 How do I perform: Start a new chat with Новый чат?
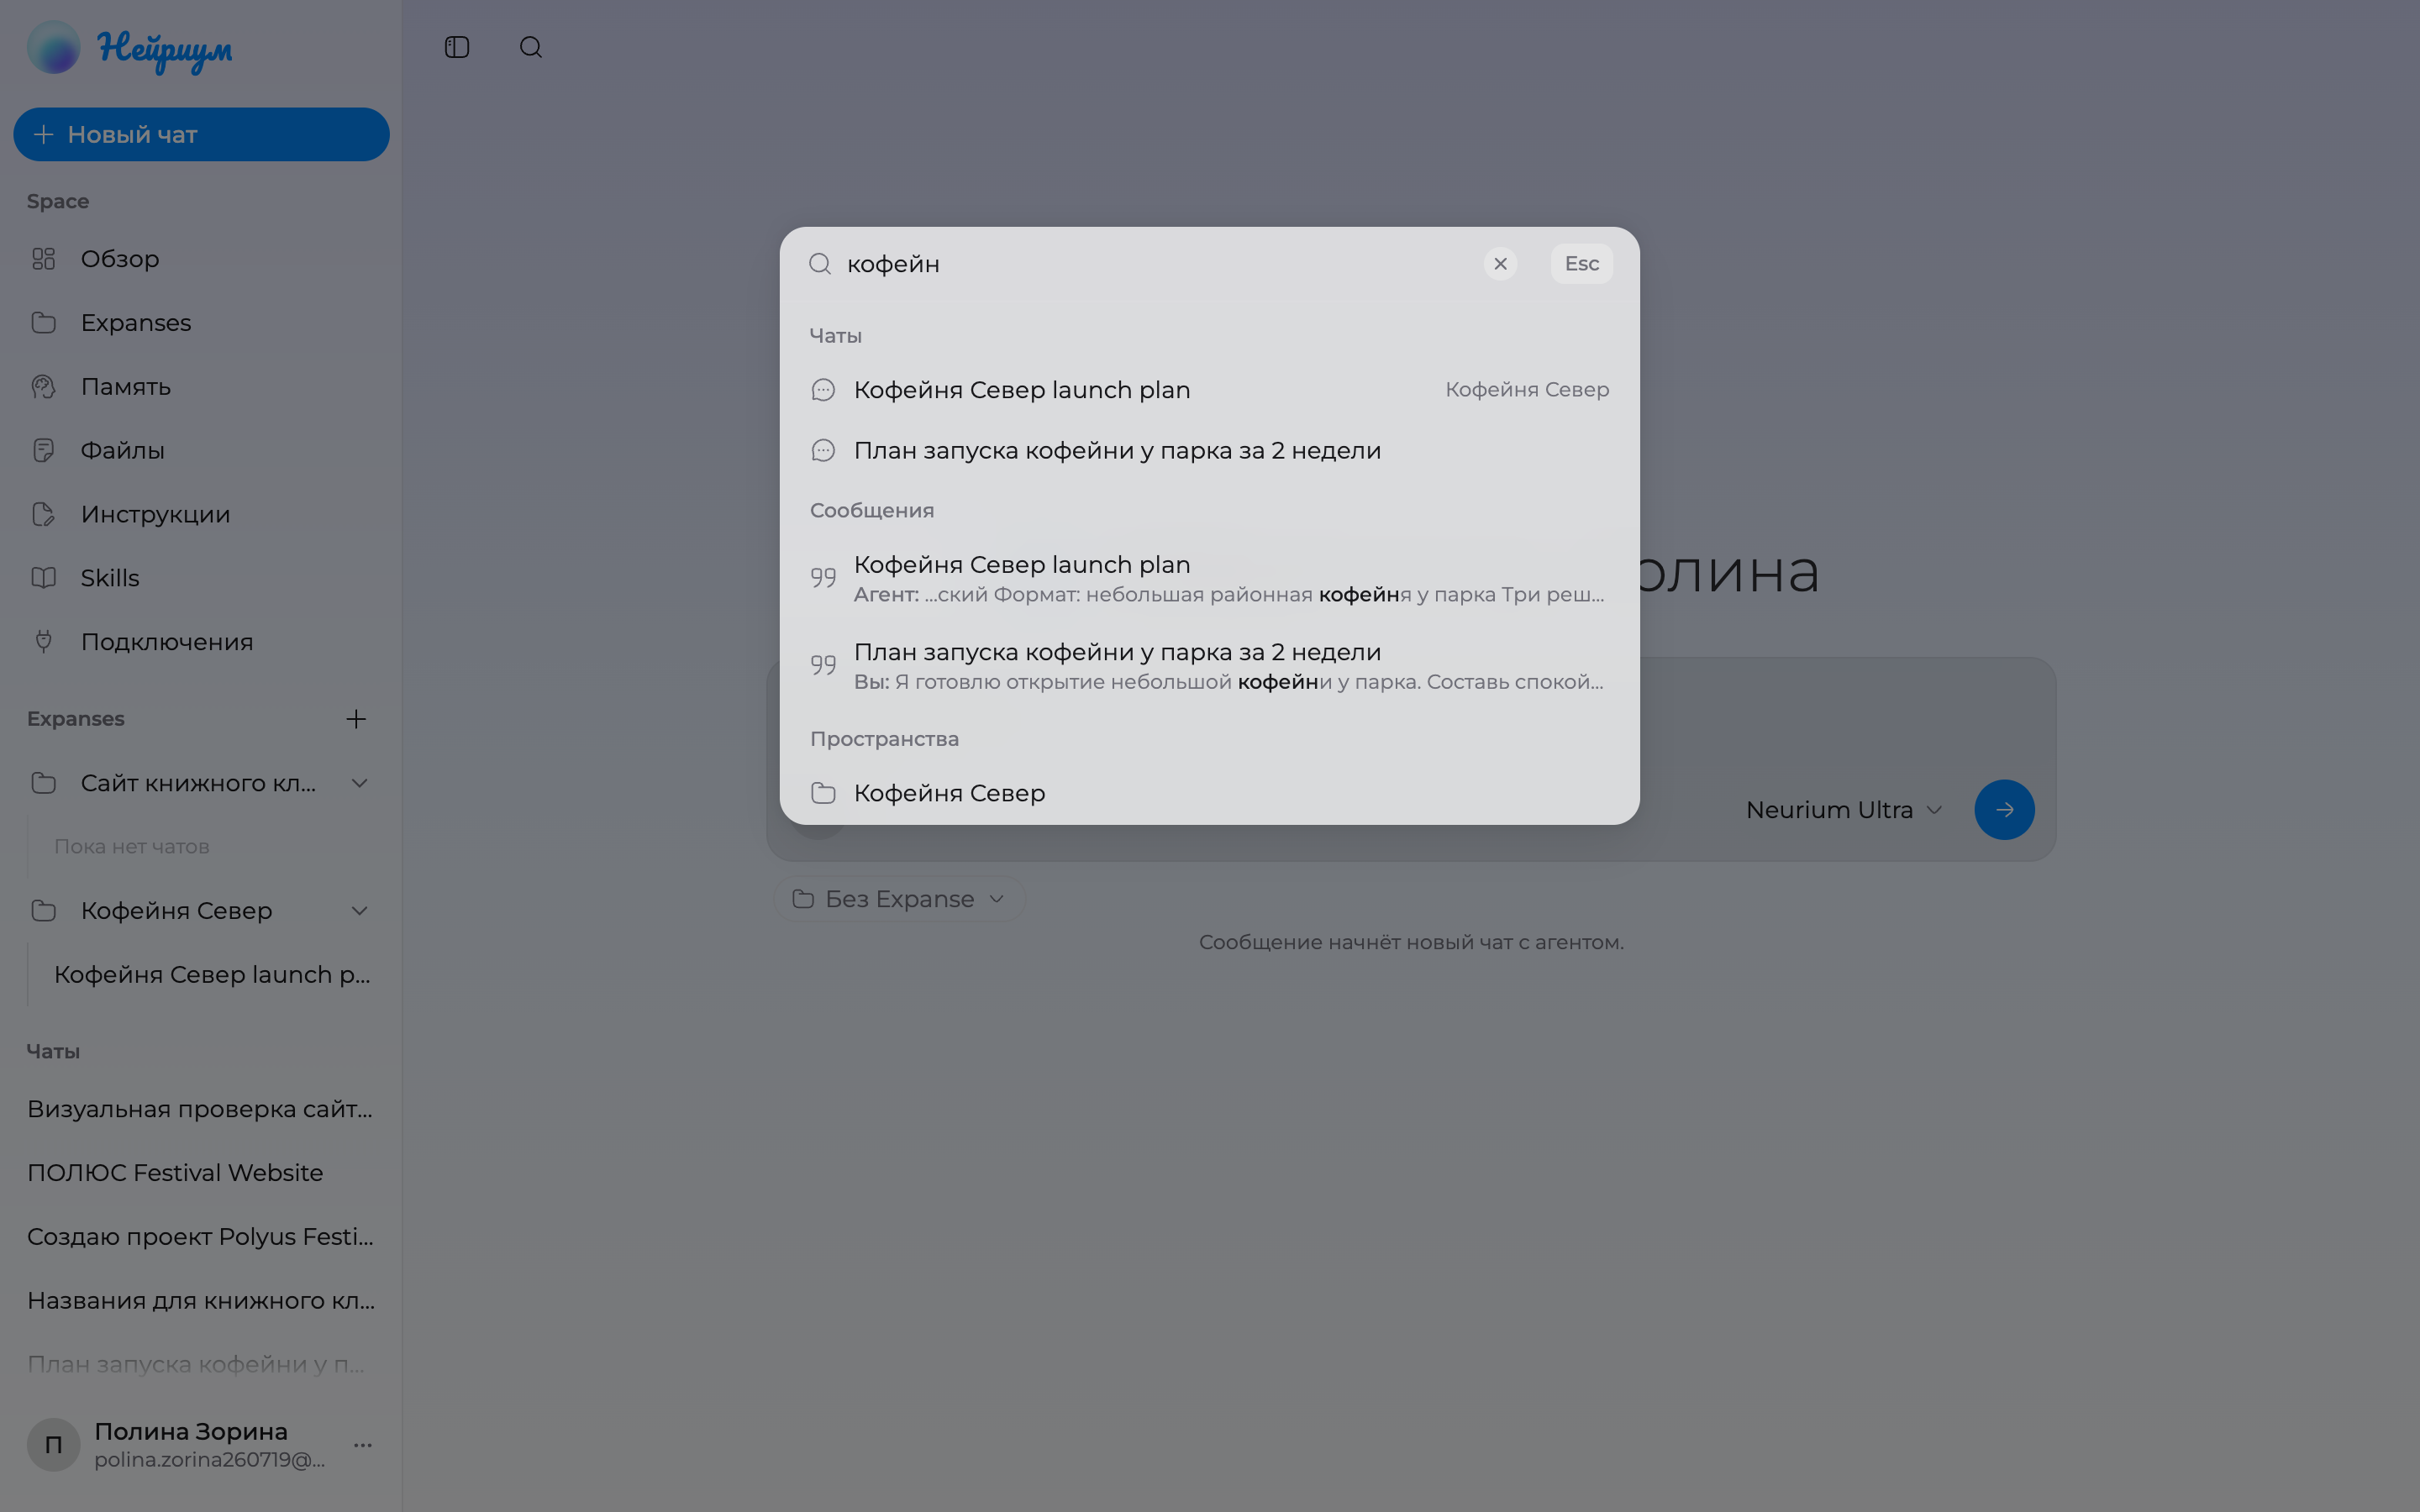click(x=201, y=134)
